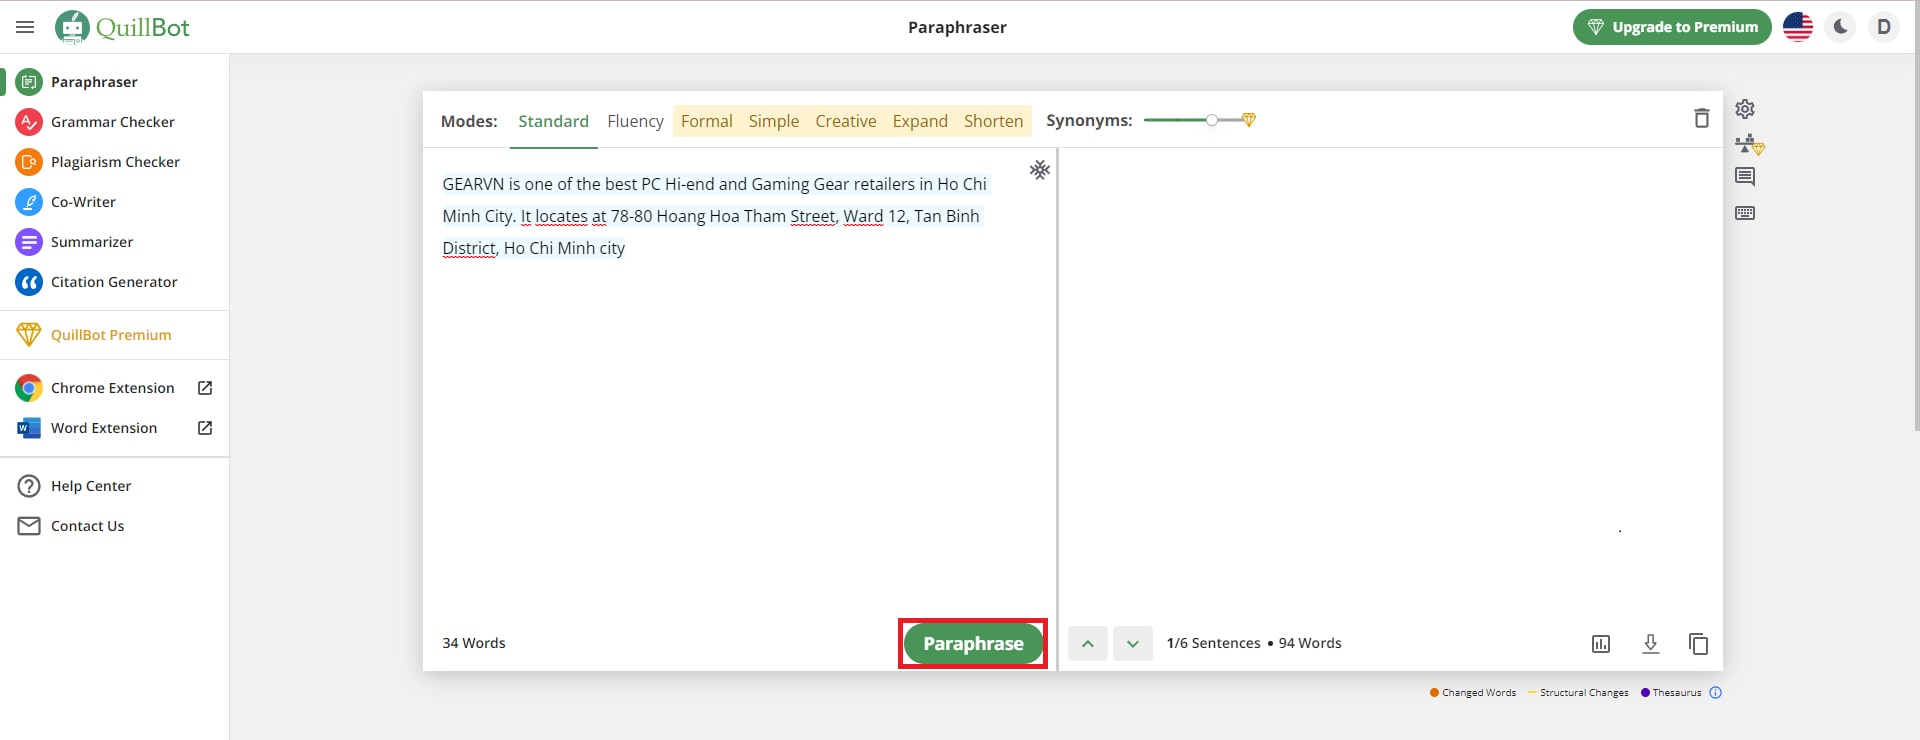Open feedback comment icon
Screen dimensions: 1920x740
pyautogui.click(x=1745, y=177)
